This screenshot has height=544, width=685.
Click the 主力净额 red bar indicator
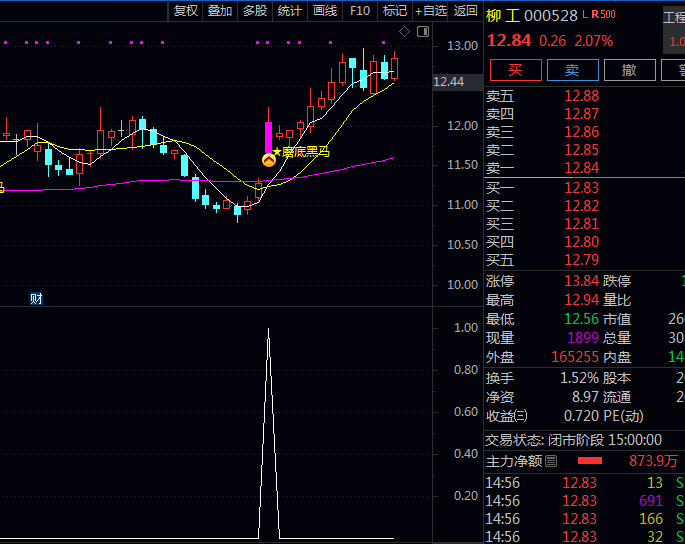(x=590, y=461)
